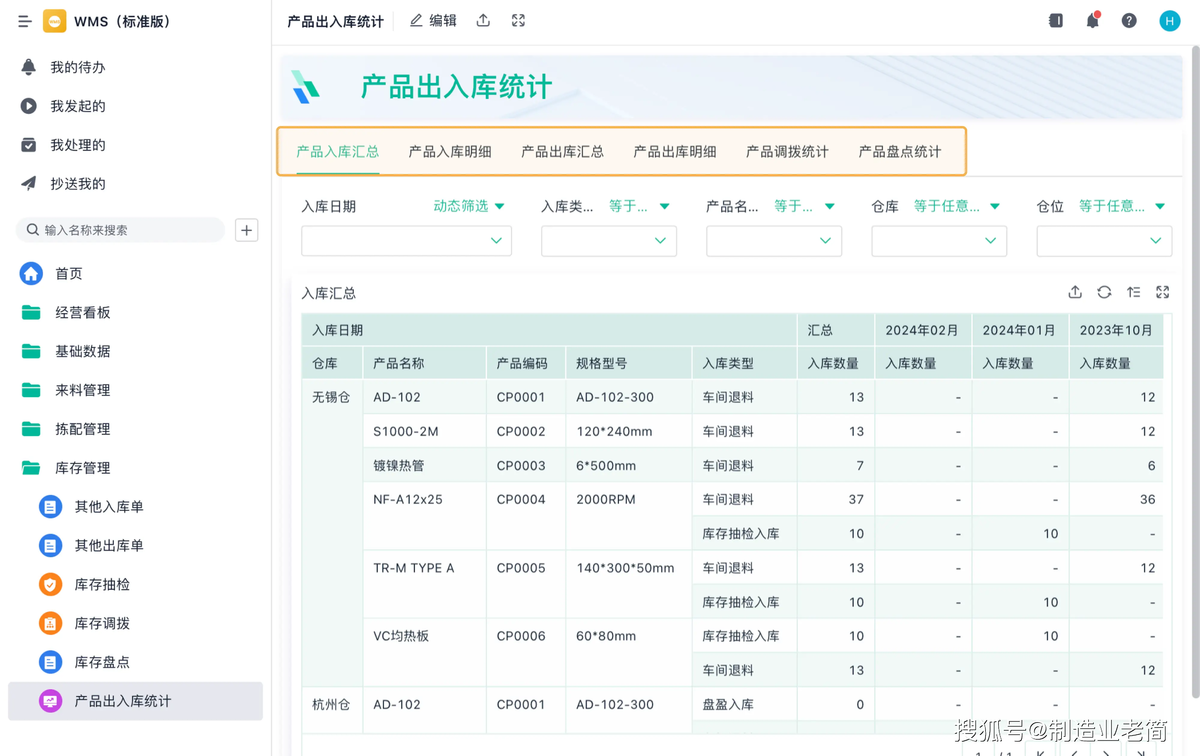Expand the 仓库 selection dropdown box
1200x756 pixels.
(x=938, y=241)
